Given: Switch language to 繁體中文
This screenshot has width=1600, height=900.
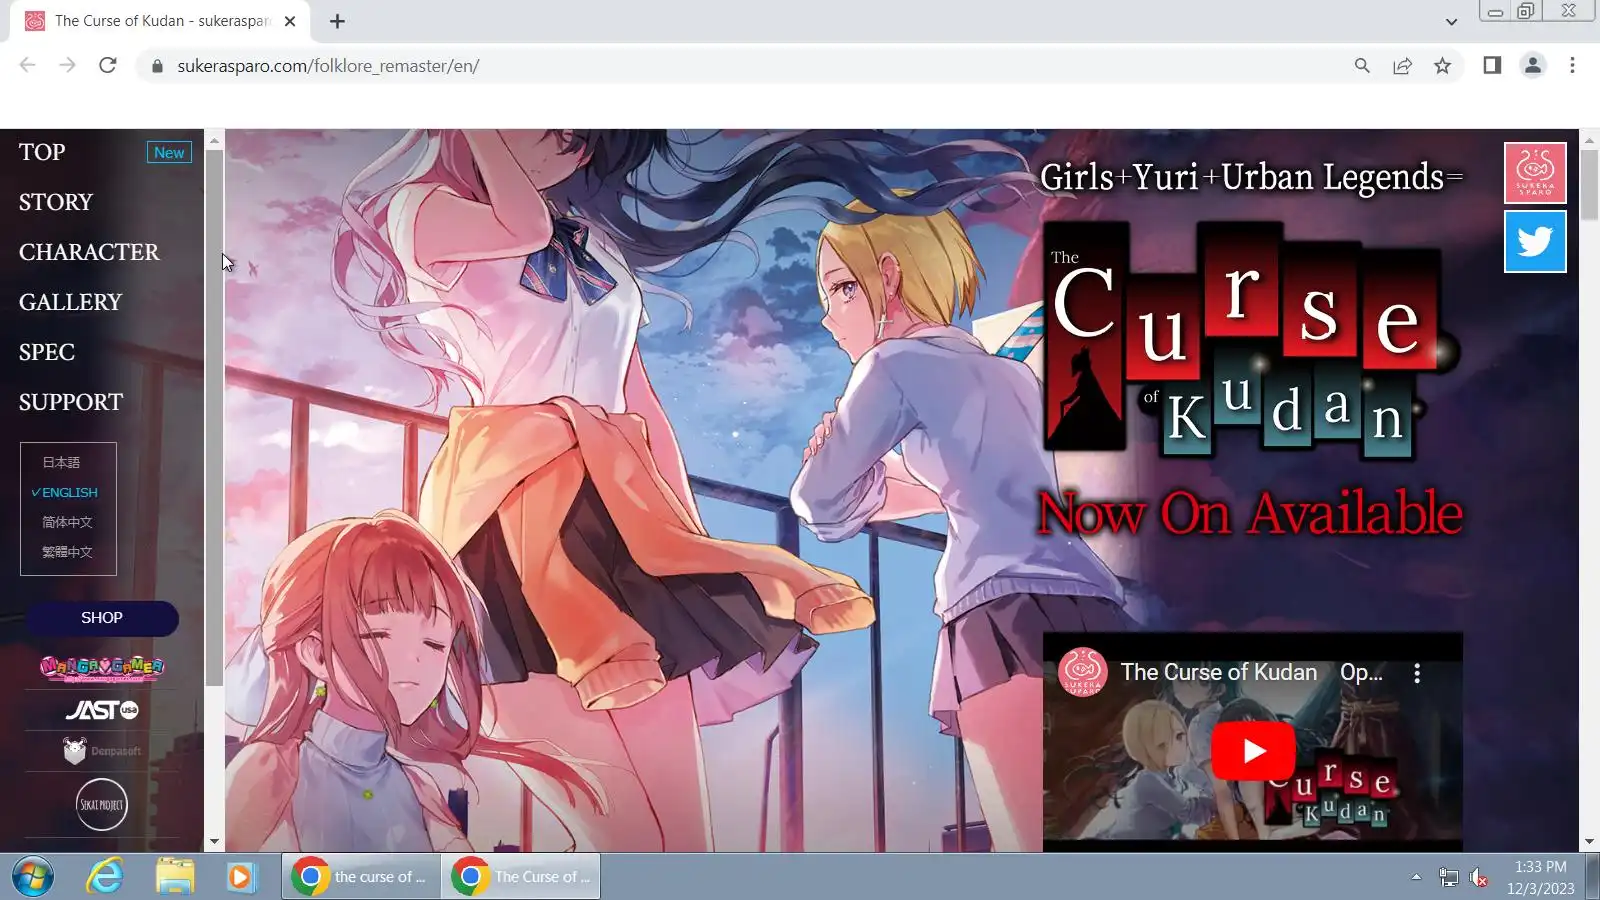Looking at the screenshot, I should tap(67, 552).
